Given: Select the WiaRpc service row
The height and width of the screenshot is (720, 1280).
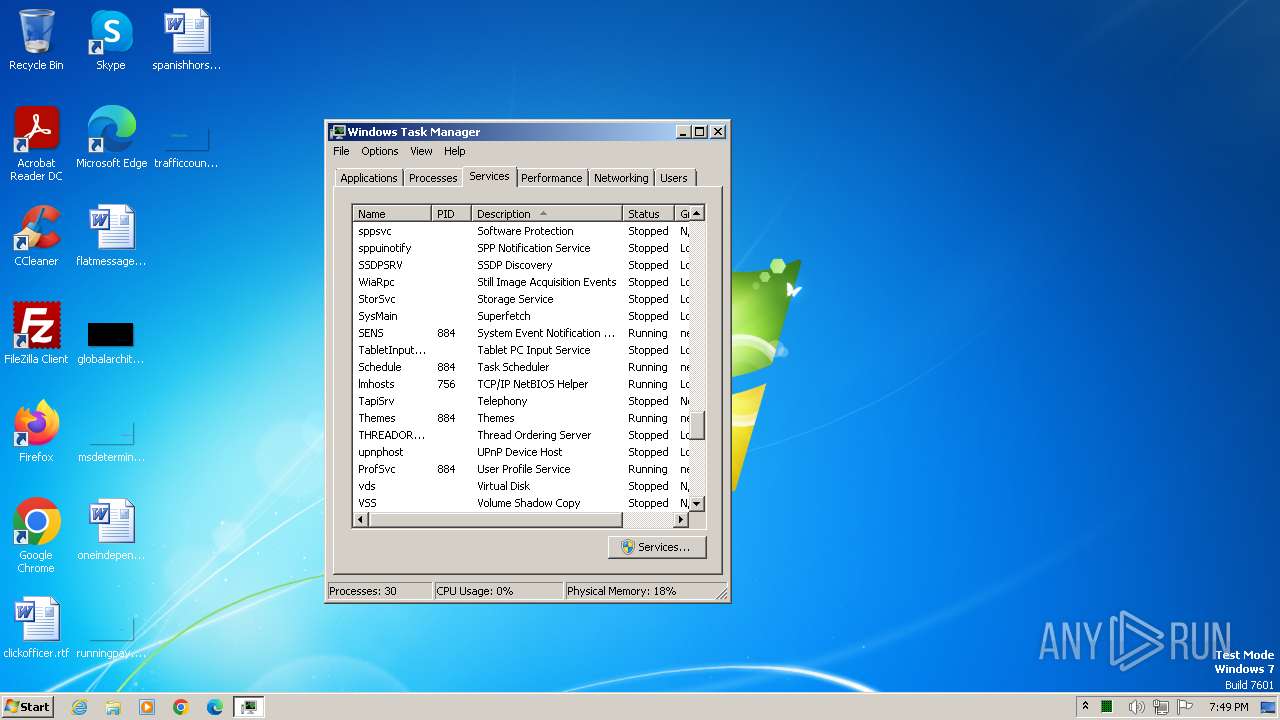Looking at the screenshot, I should 521,282.
